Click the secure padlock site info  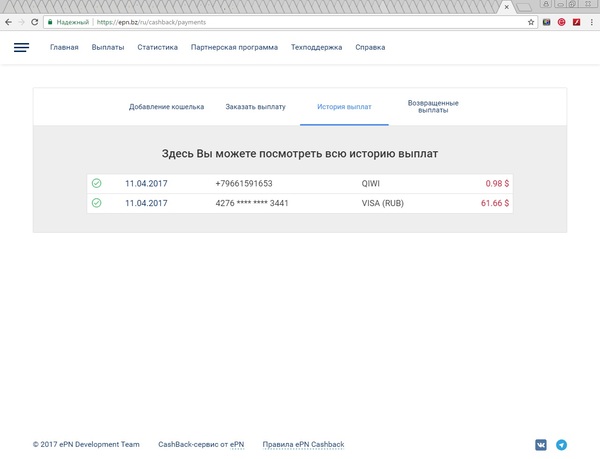click(x=50, y=21)
